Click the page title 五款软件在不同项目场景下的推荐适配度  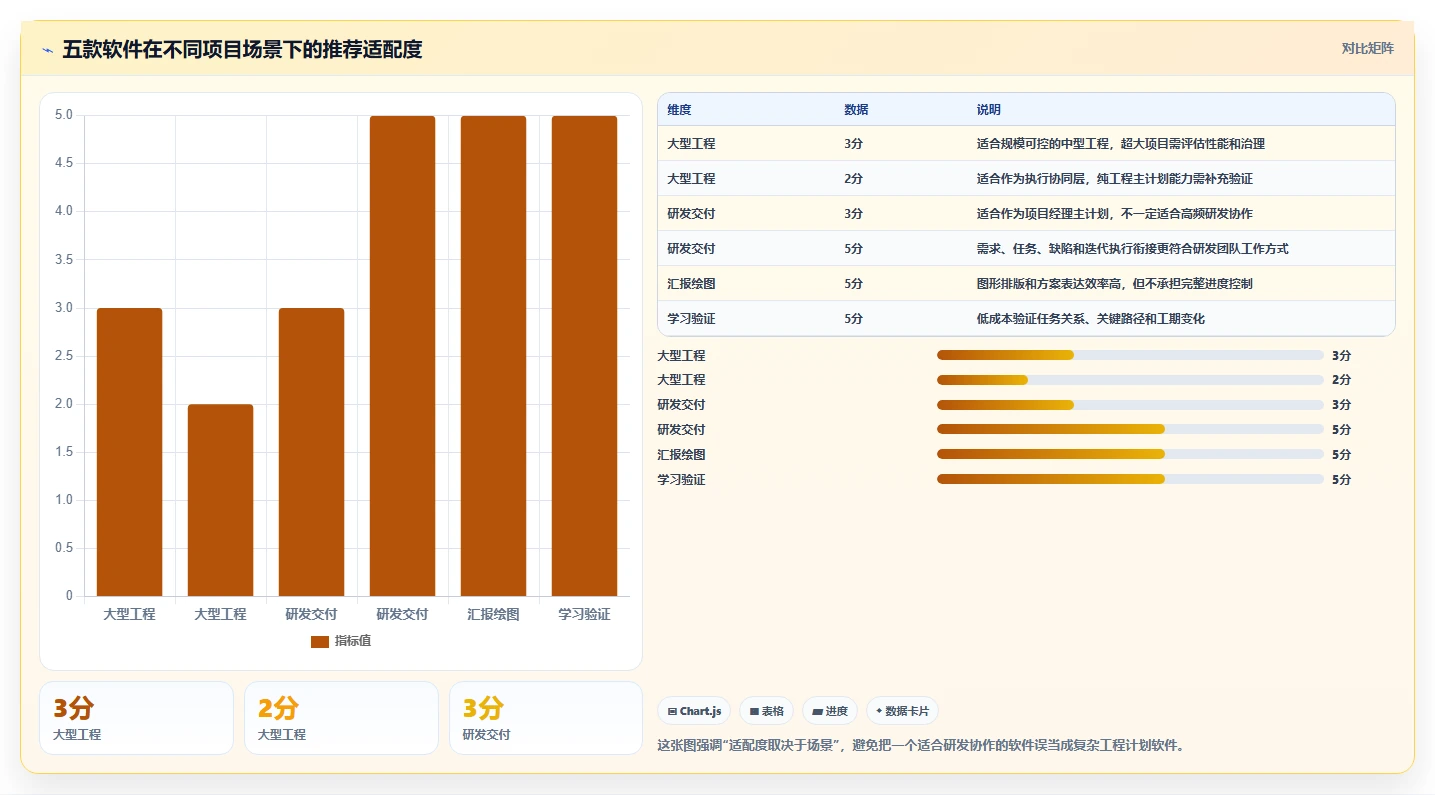[242, 50]
